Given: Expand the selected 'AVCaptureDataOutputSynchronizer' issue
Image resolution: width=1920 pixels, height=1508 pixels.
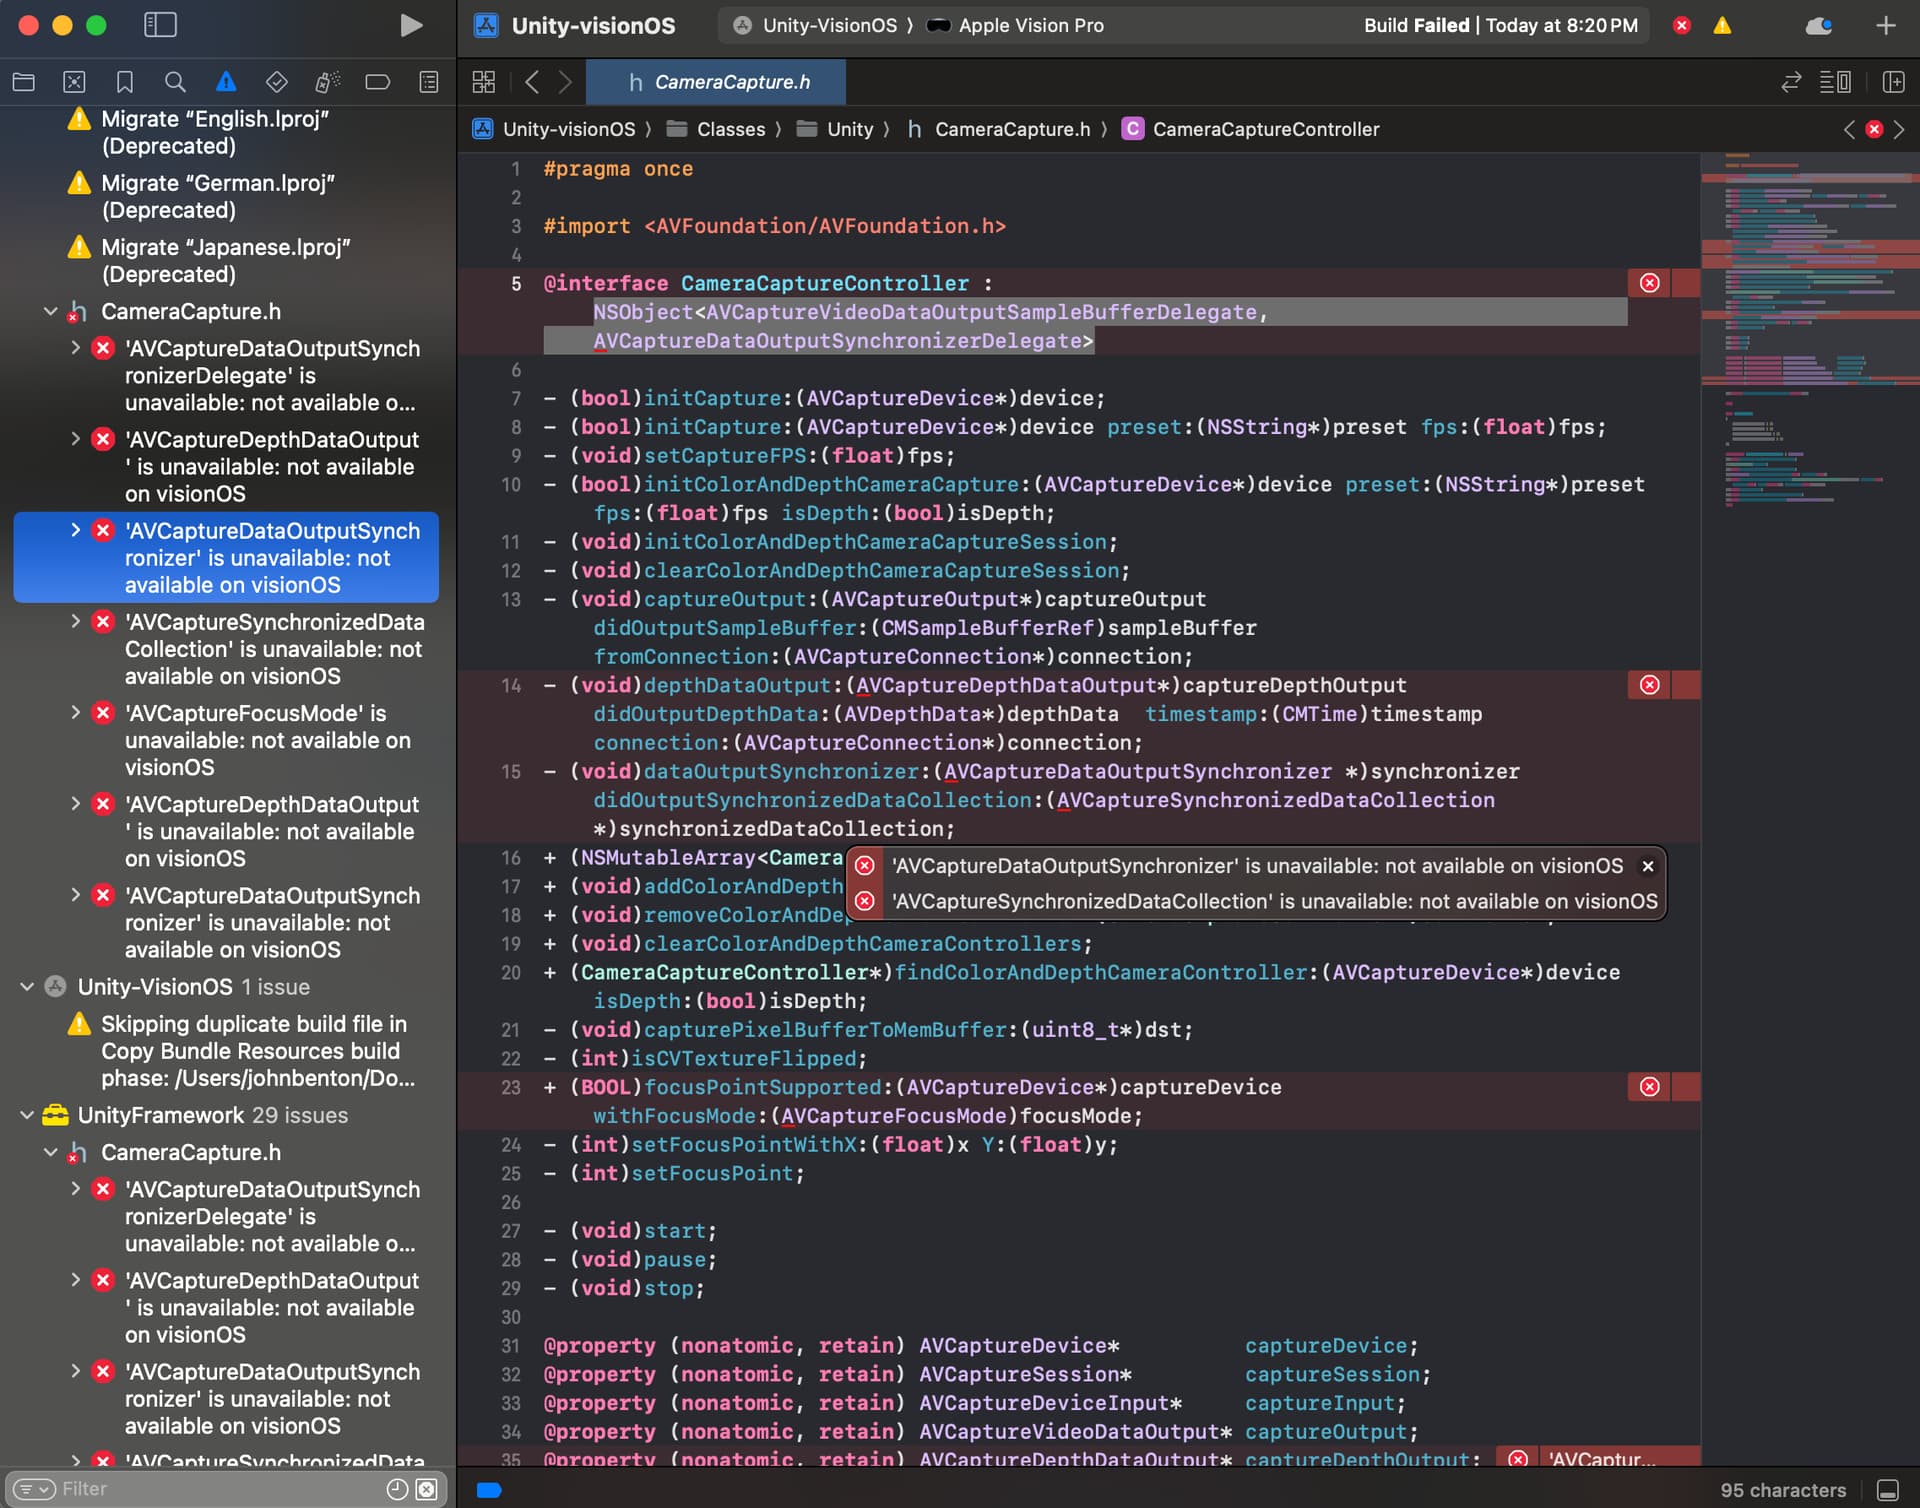Looking at the screenshot, I should (x=75, y=530).
